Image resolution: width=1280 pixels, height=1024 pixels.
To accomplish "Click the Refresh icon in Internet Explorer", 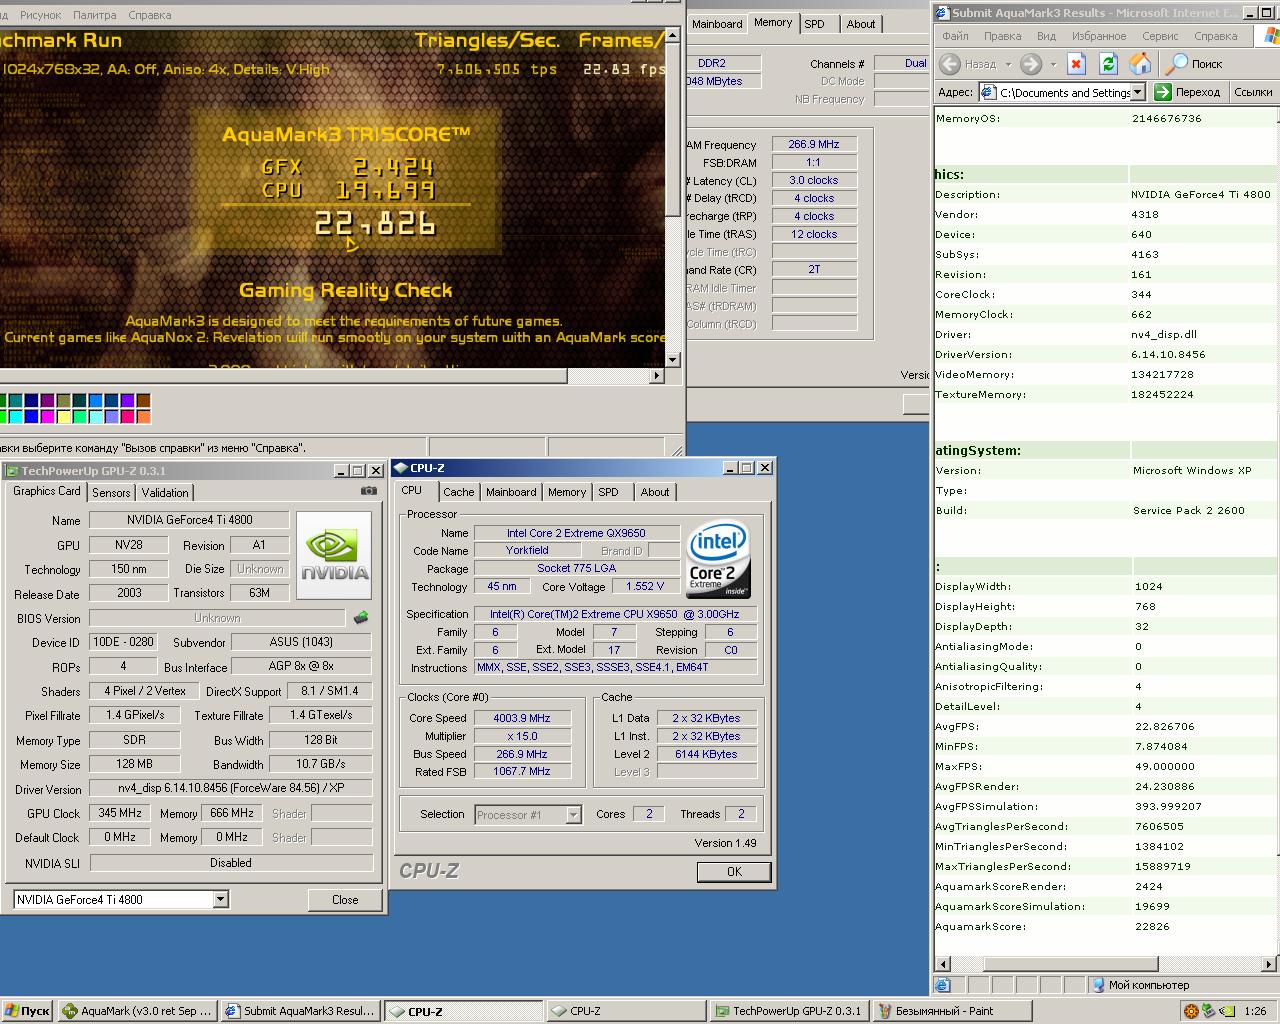I will point(1108,64).
